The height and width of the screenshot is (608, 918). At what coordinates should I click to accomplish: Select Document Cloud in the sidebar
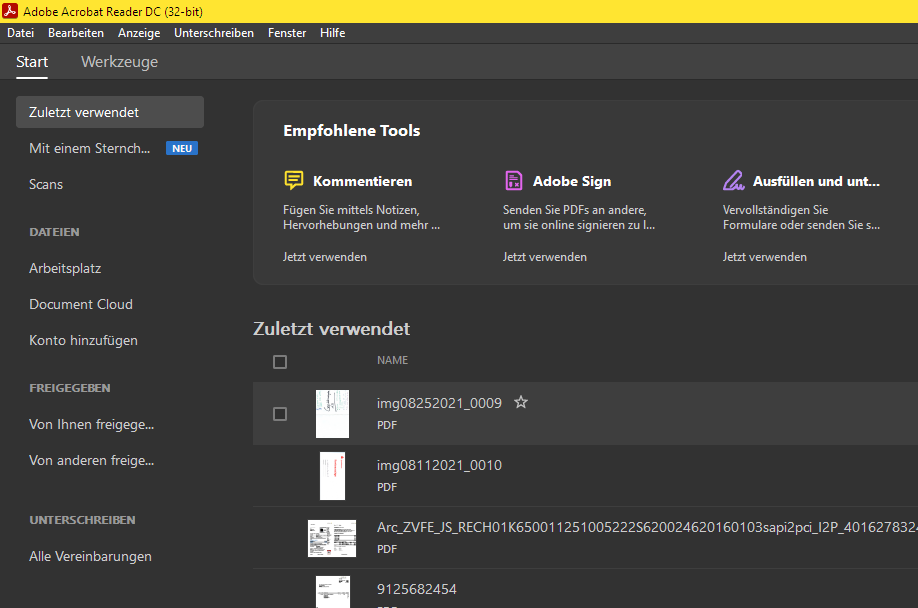tap(81, 304)
